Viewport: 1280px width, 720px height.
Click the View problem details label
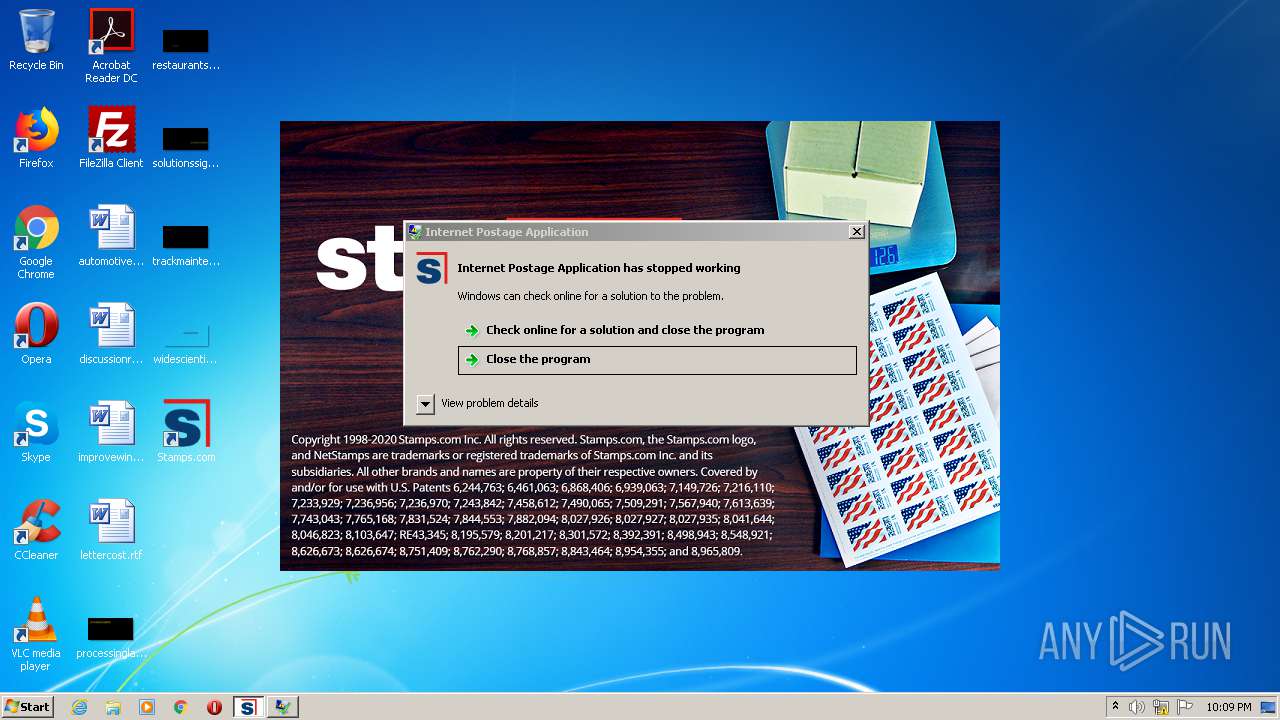(490, 403)
